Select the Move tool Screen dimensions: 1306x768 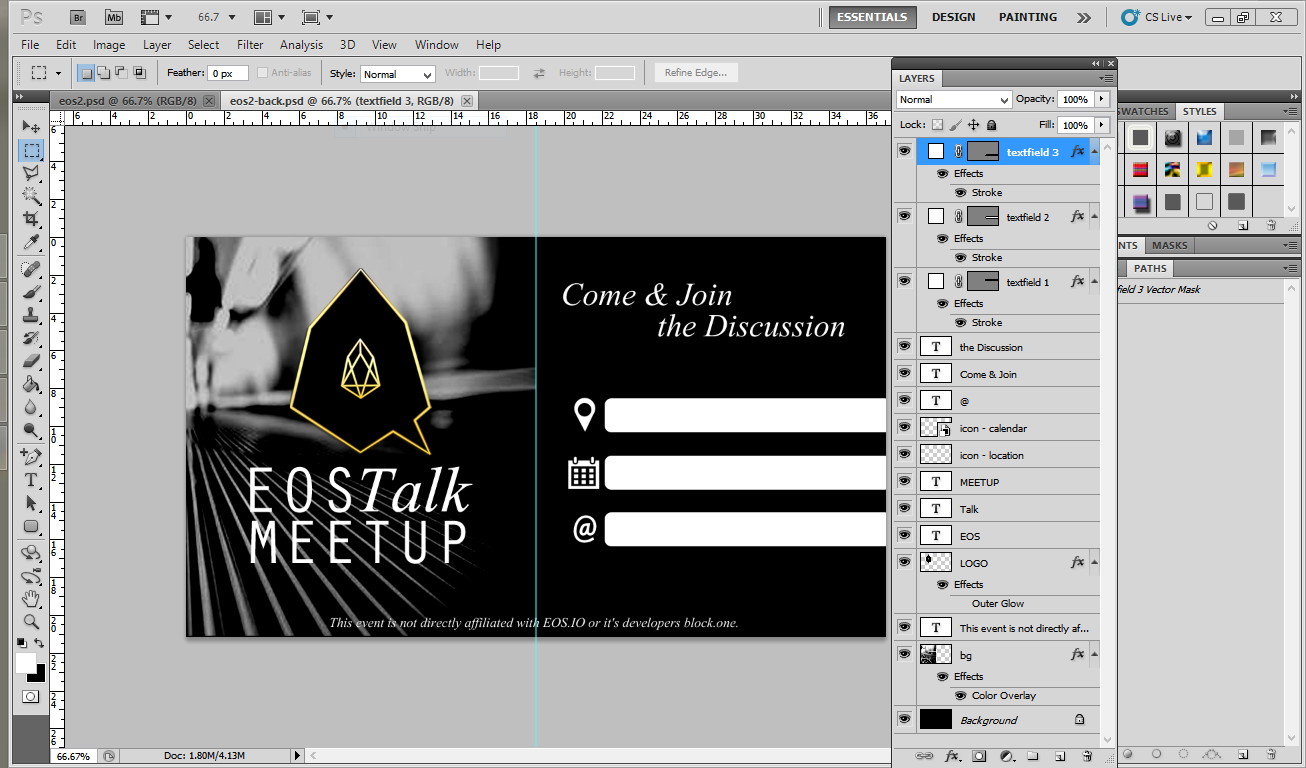pos(31,127)
